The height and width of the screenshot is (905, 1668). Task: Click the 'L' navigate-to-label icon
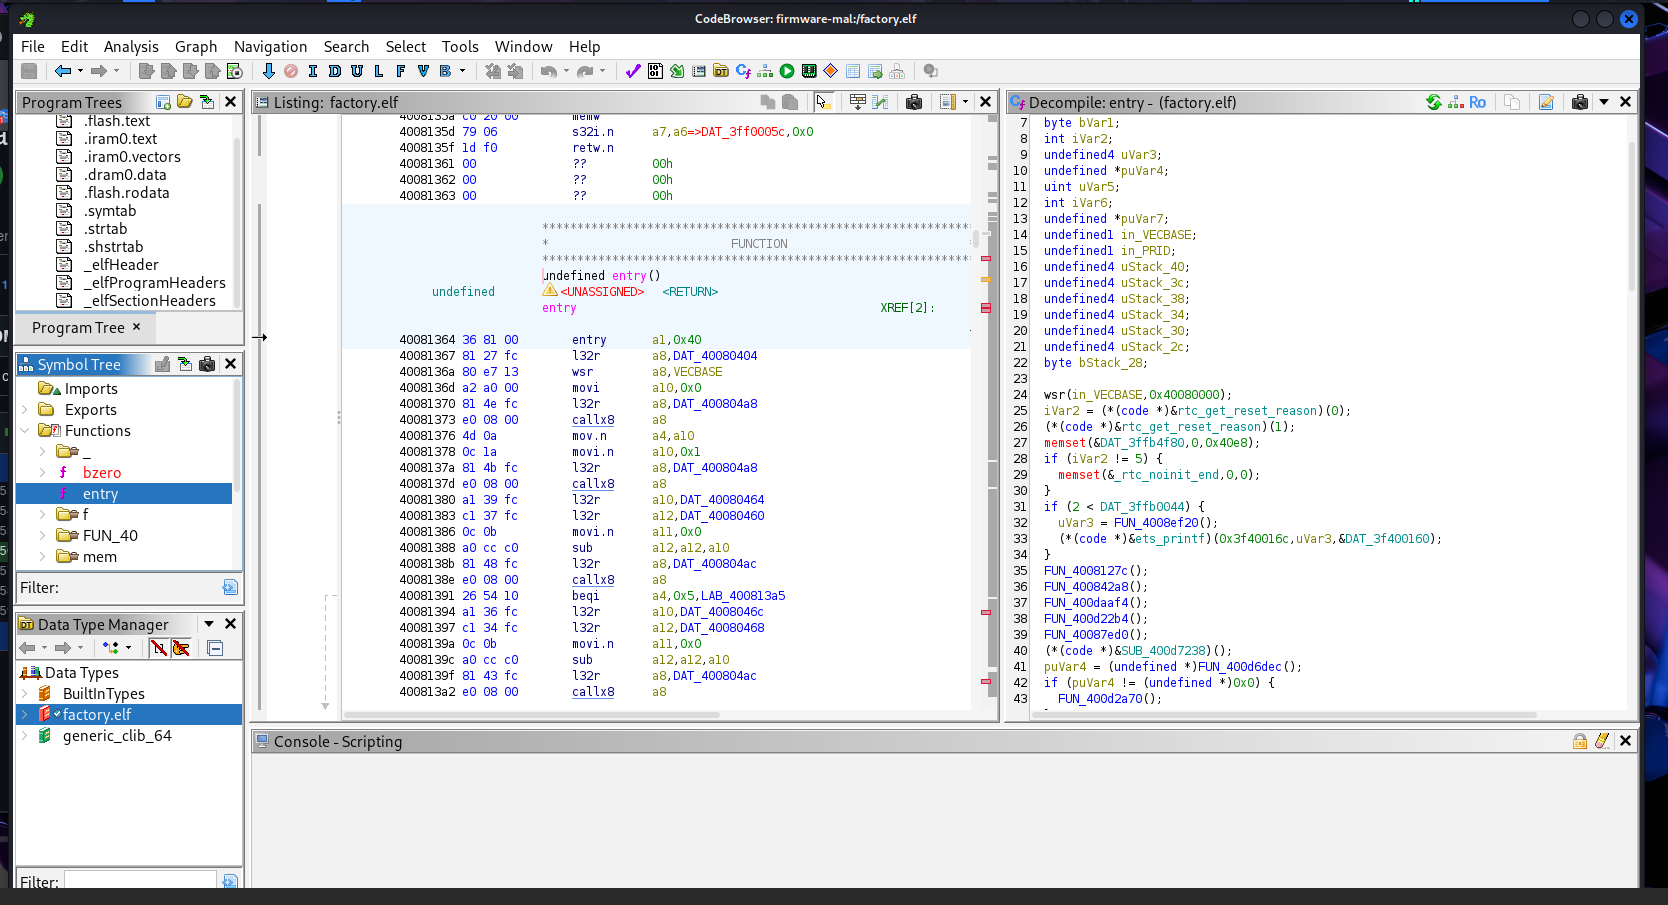click(x=379, y=71)
